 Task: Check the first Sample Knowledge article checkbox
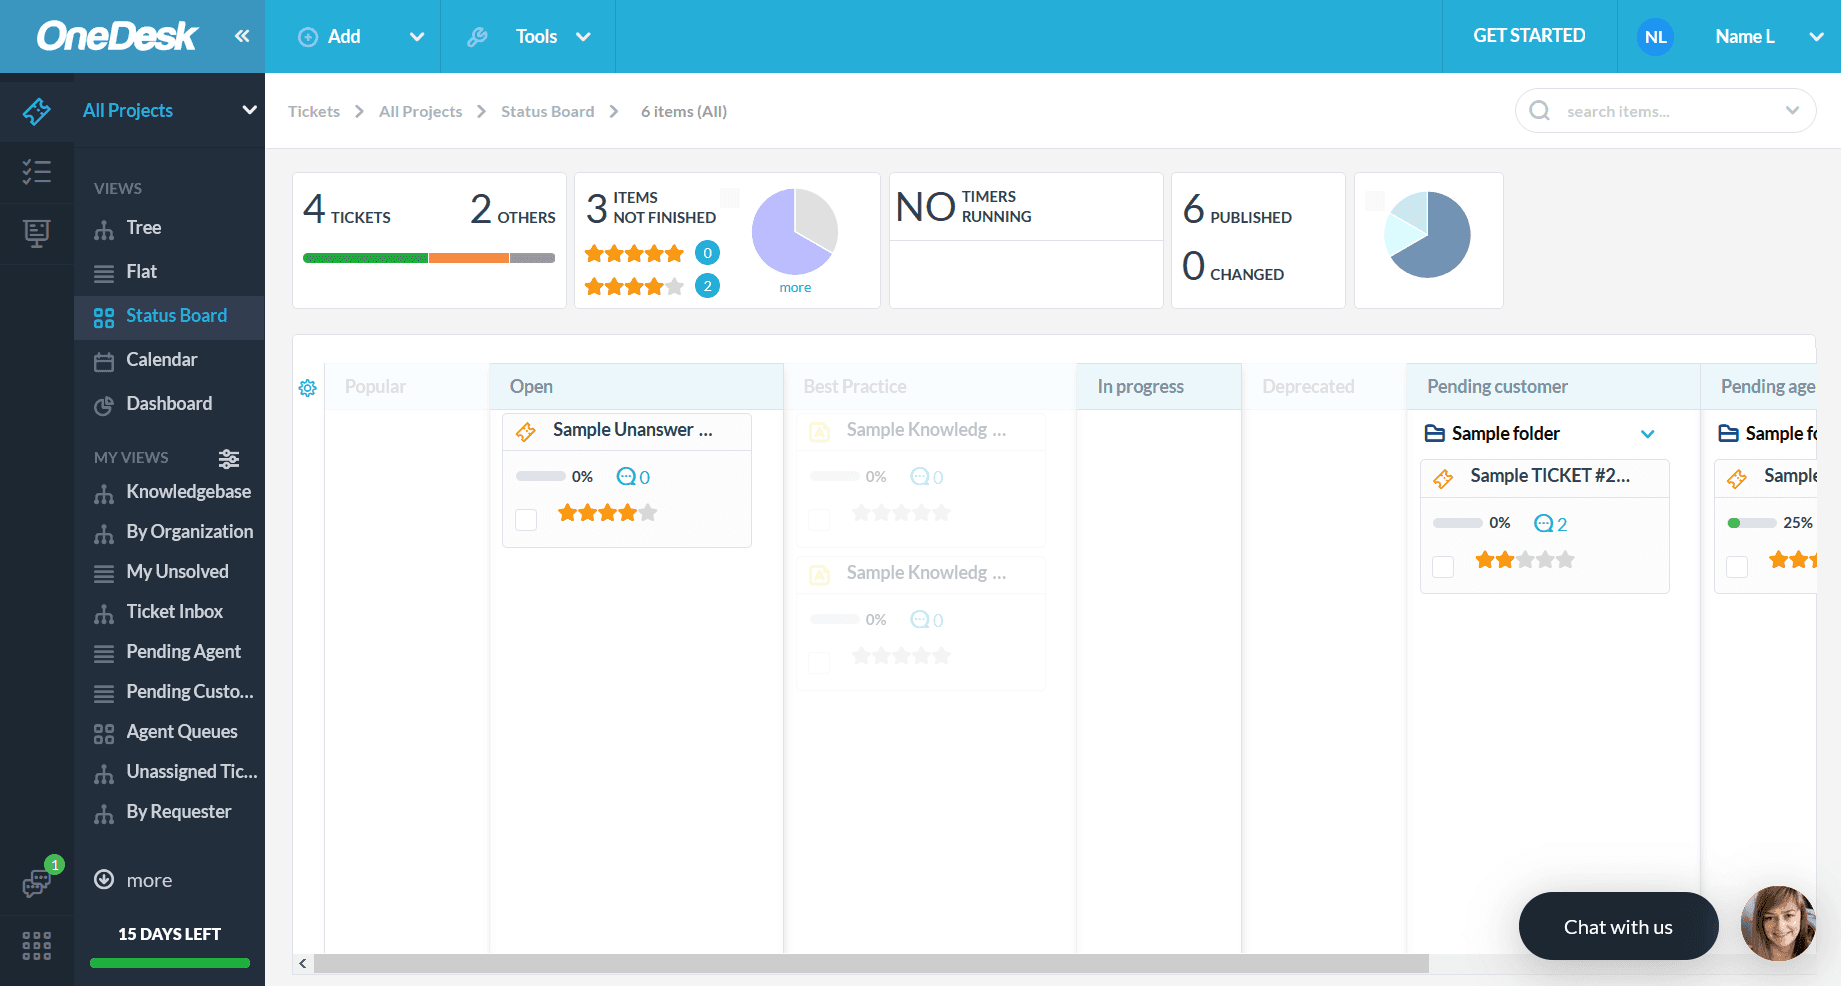click(819, 519)
